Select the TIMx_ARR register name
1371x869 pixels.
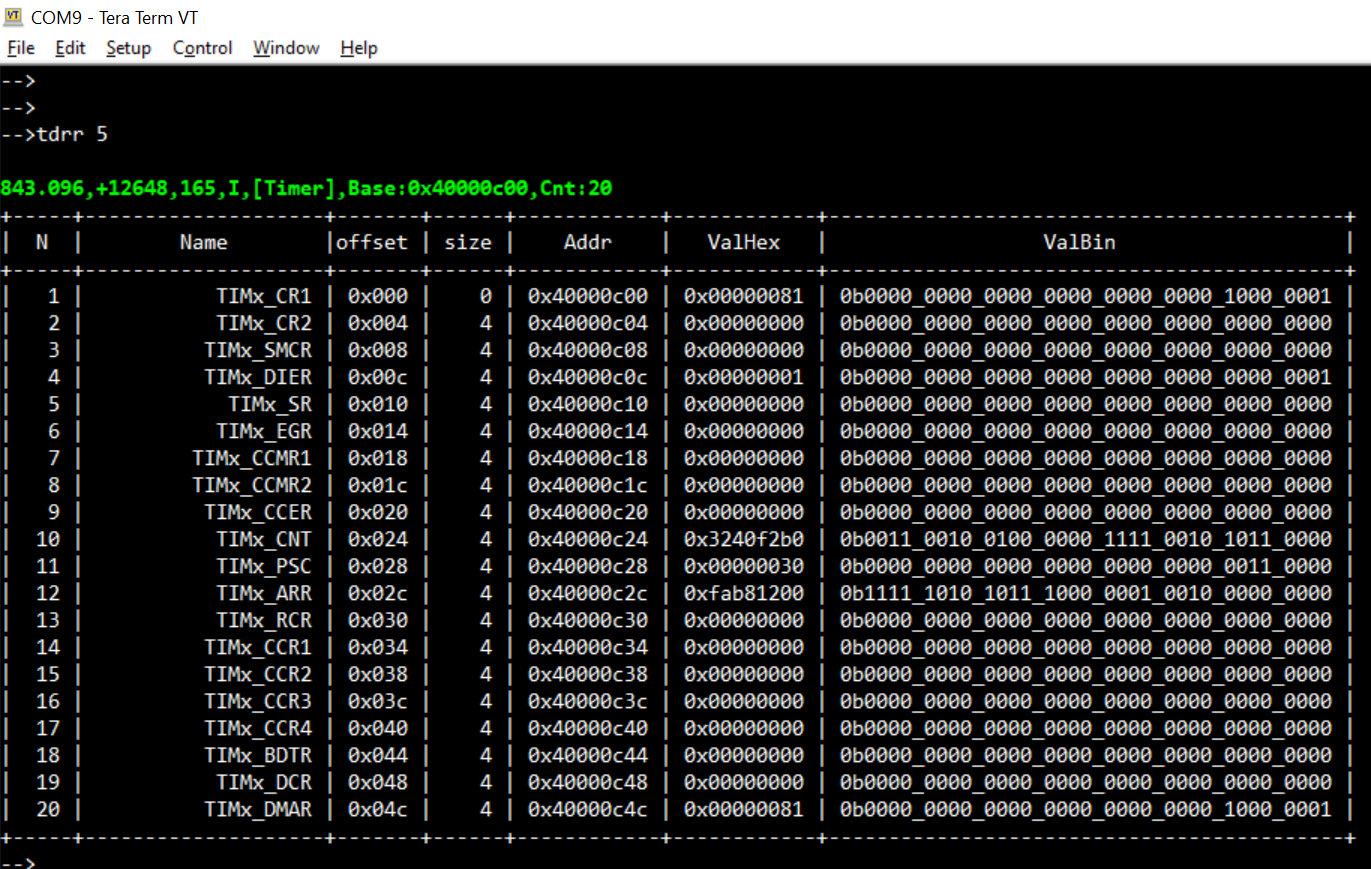pyautogui.click(x=264, y=593)
